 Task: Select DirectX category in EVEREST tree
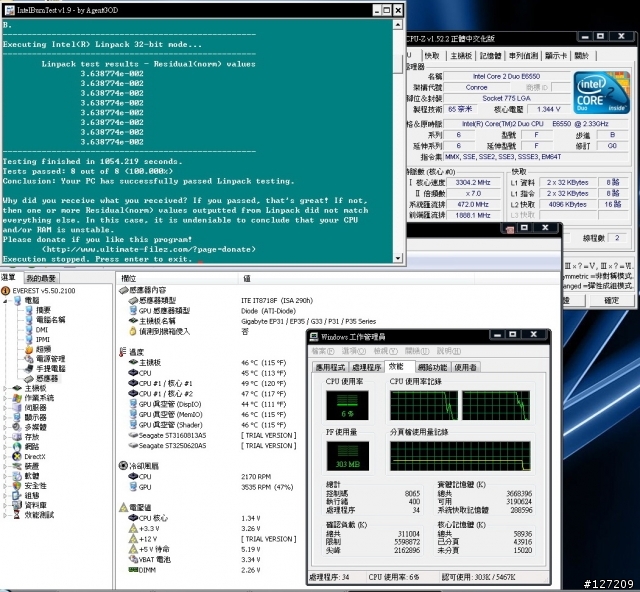35,456
